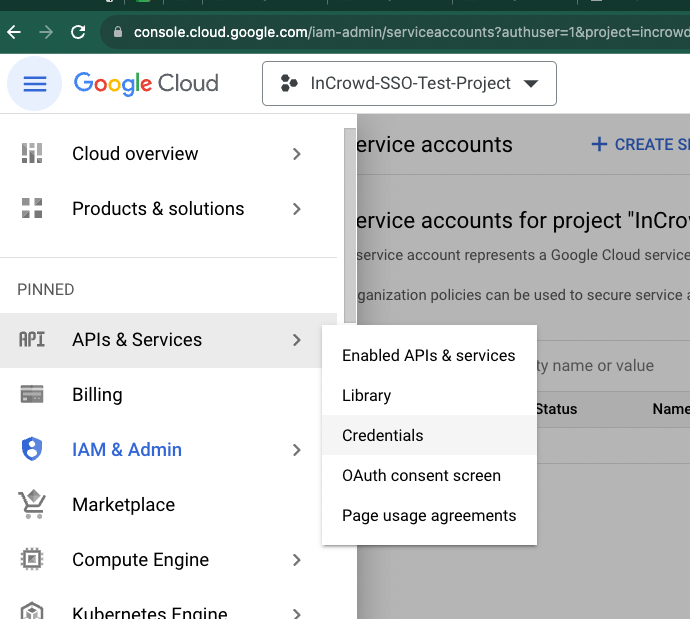Click the Status column header
The width and height of the screenshot is (690, 619).
[x=556, y=409]
